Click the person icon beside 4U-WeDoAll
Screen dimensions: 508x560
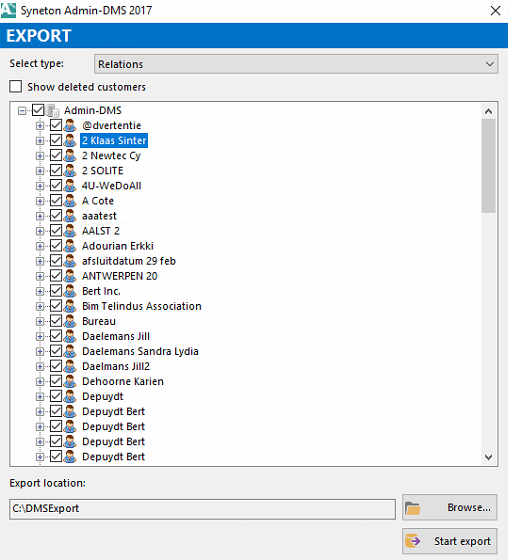coord(70,186)
